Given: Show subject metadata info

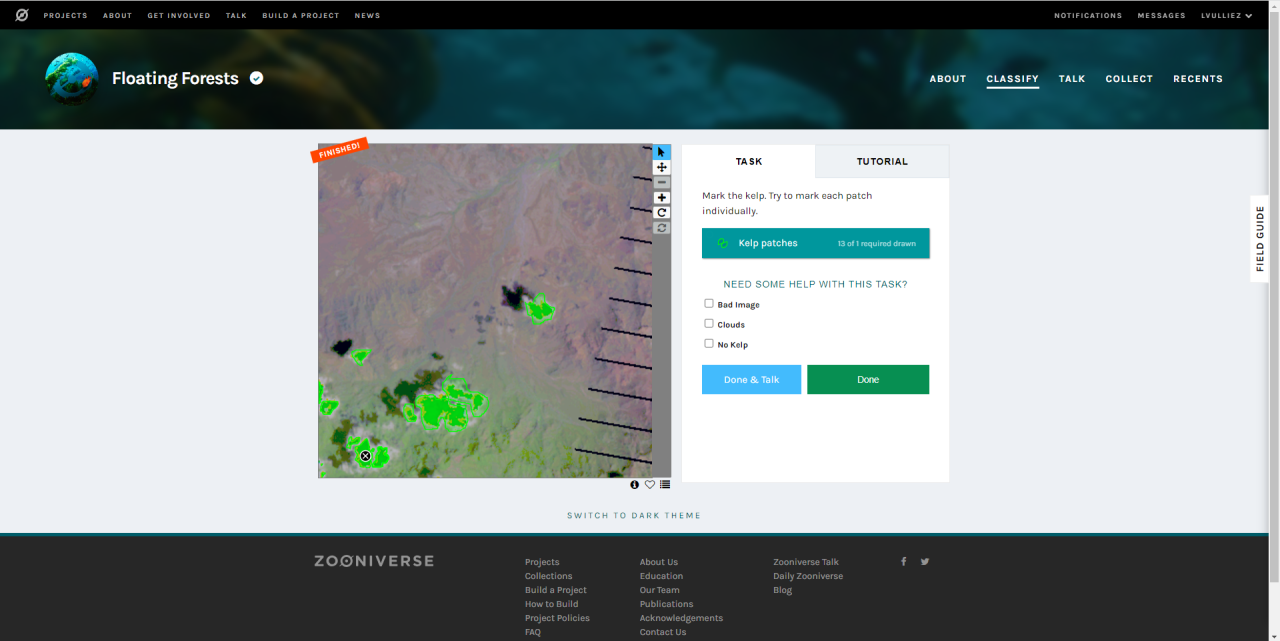Looking at the screenshot, I should tap(635, 485).
